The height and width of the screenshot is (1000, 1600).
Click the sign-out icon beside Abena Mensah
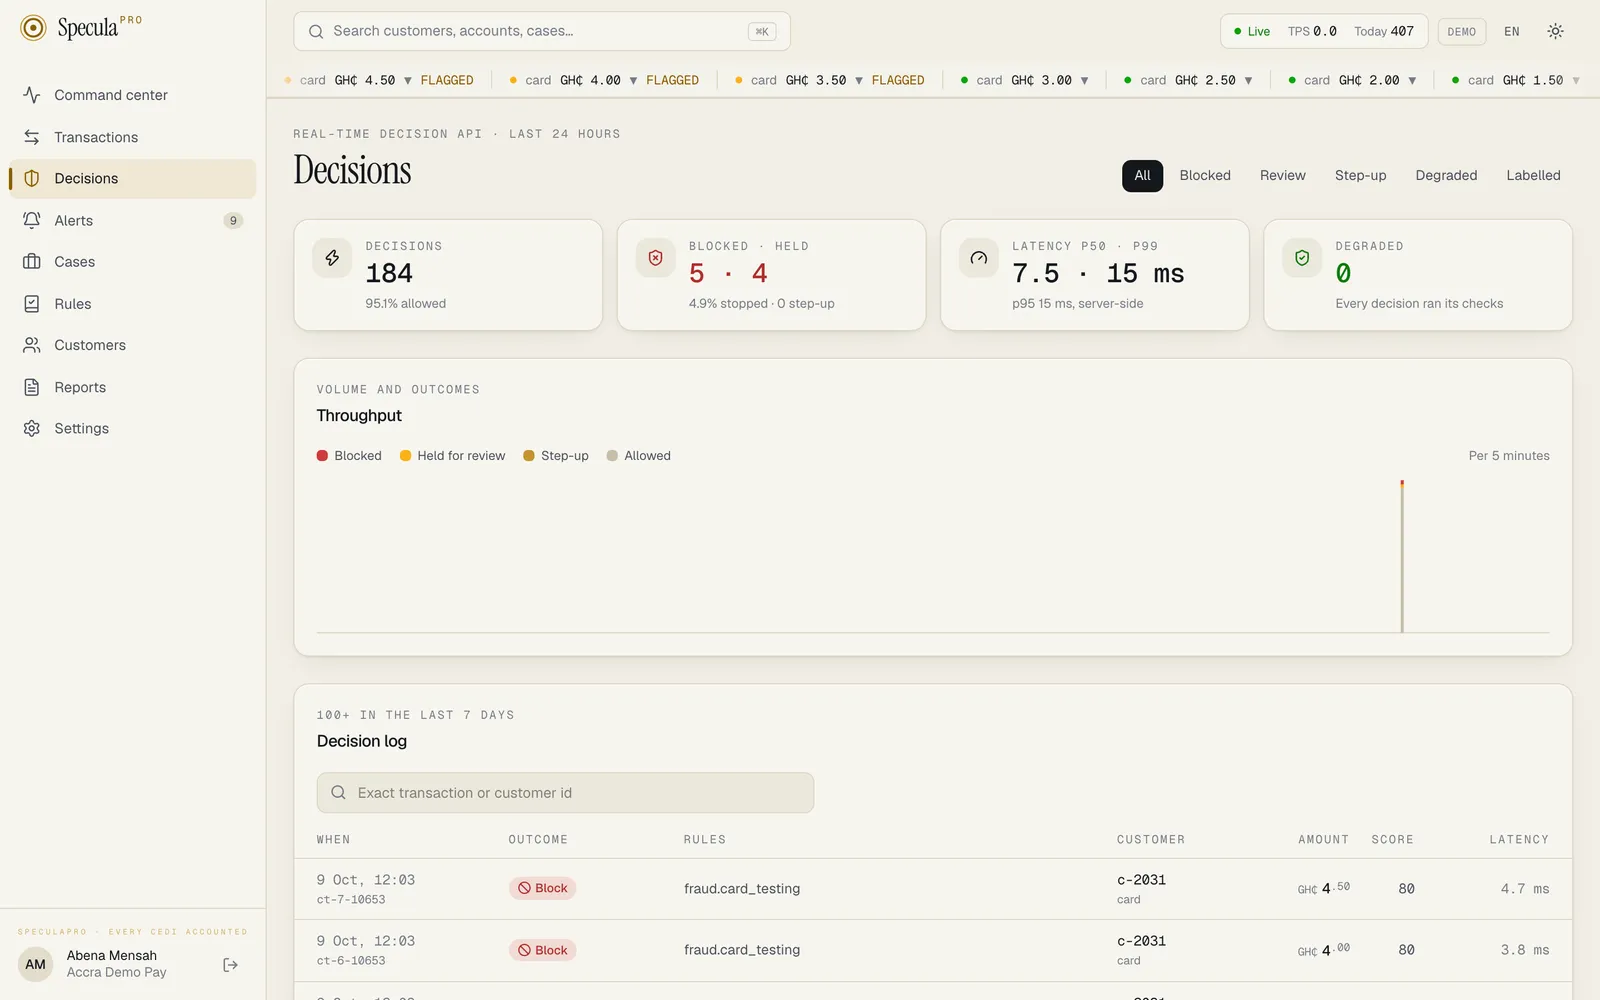(x=231, y=965)
